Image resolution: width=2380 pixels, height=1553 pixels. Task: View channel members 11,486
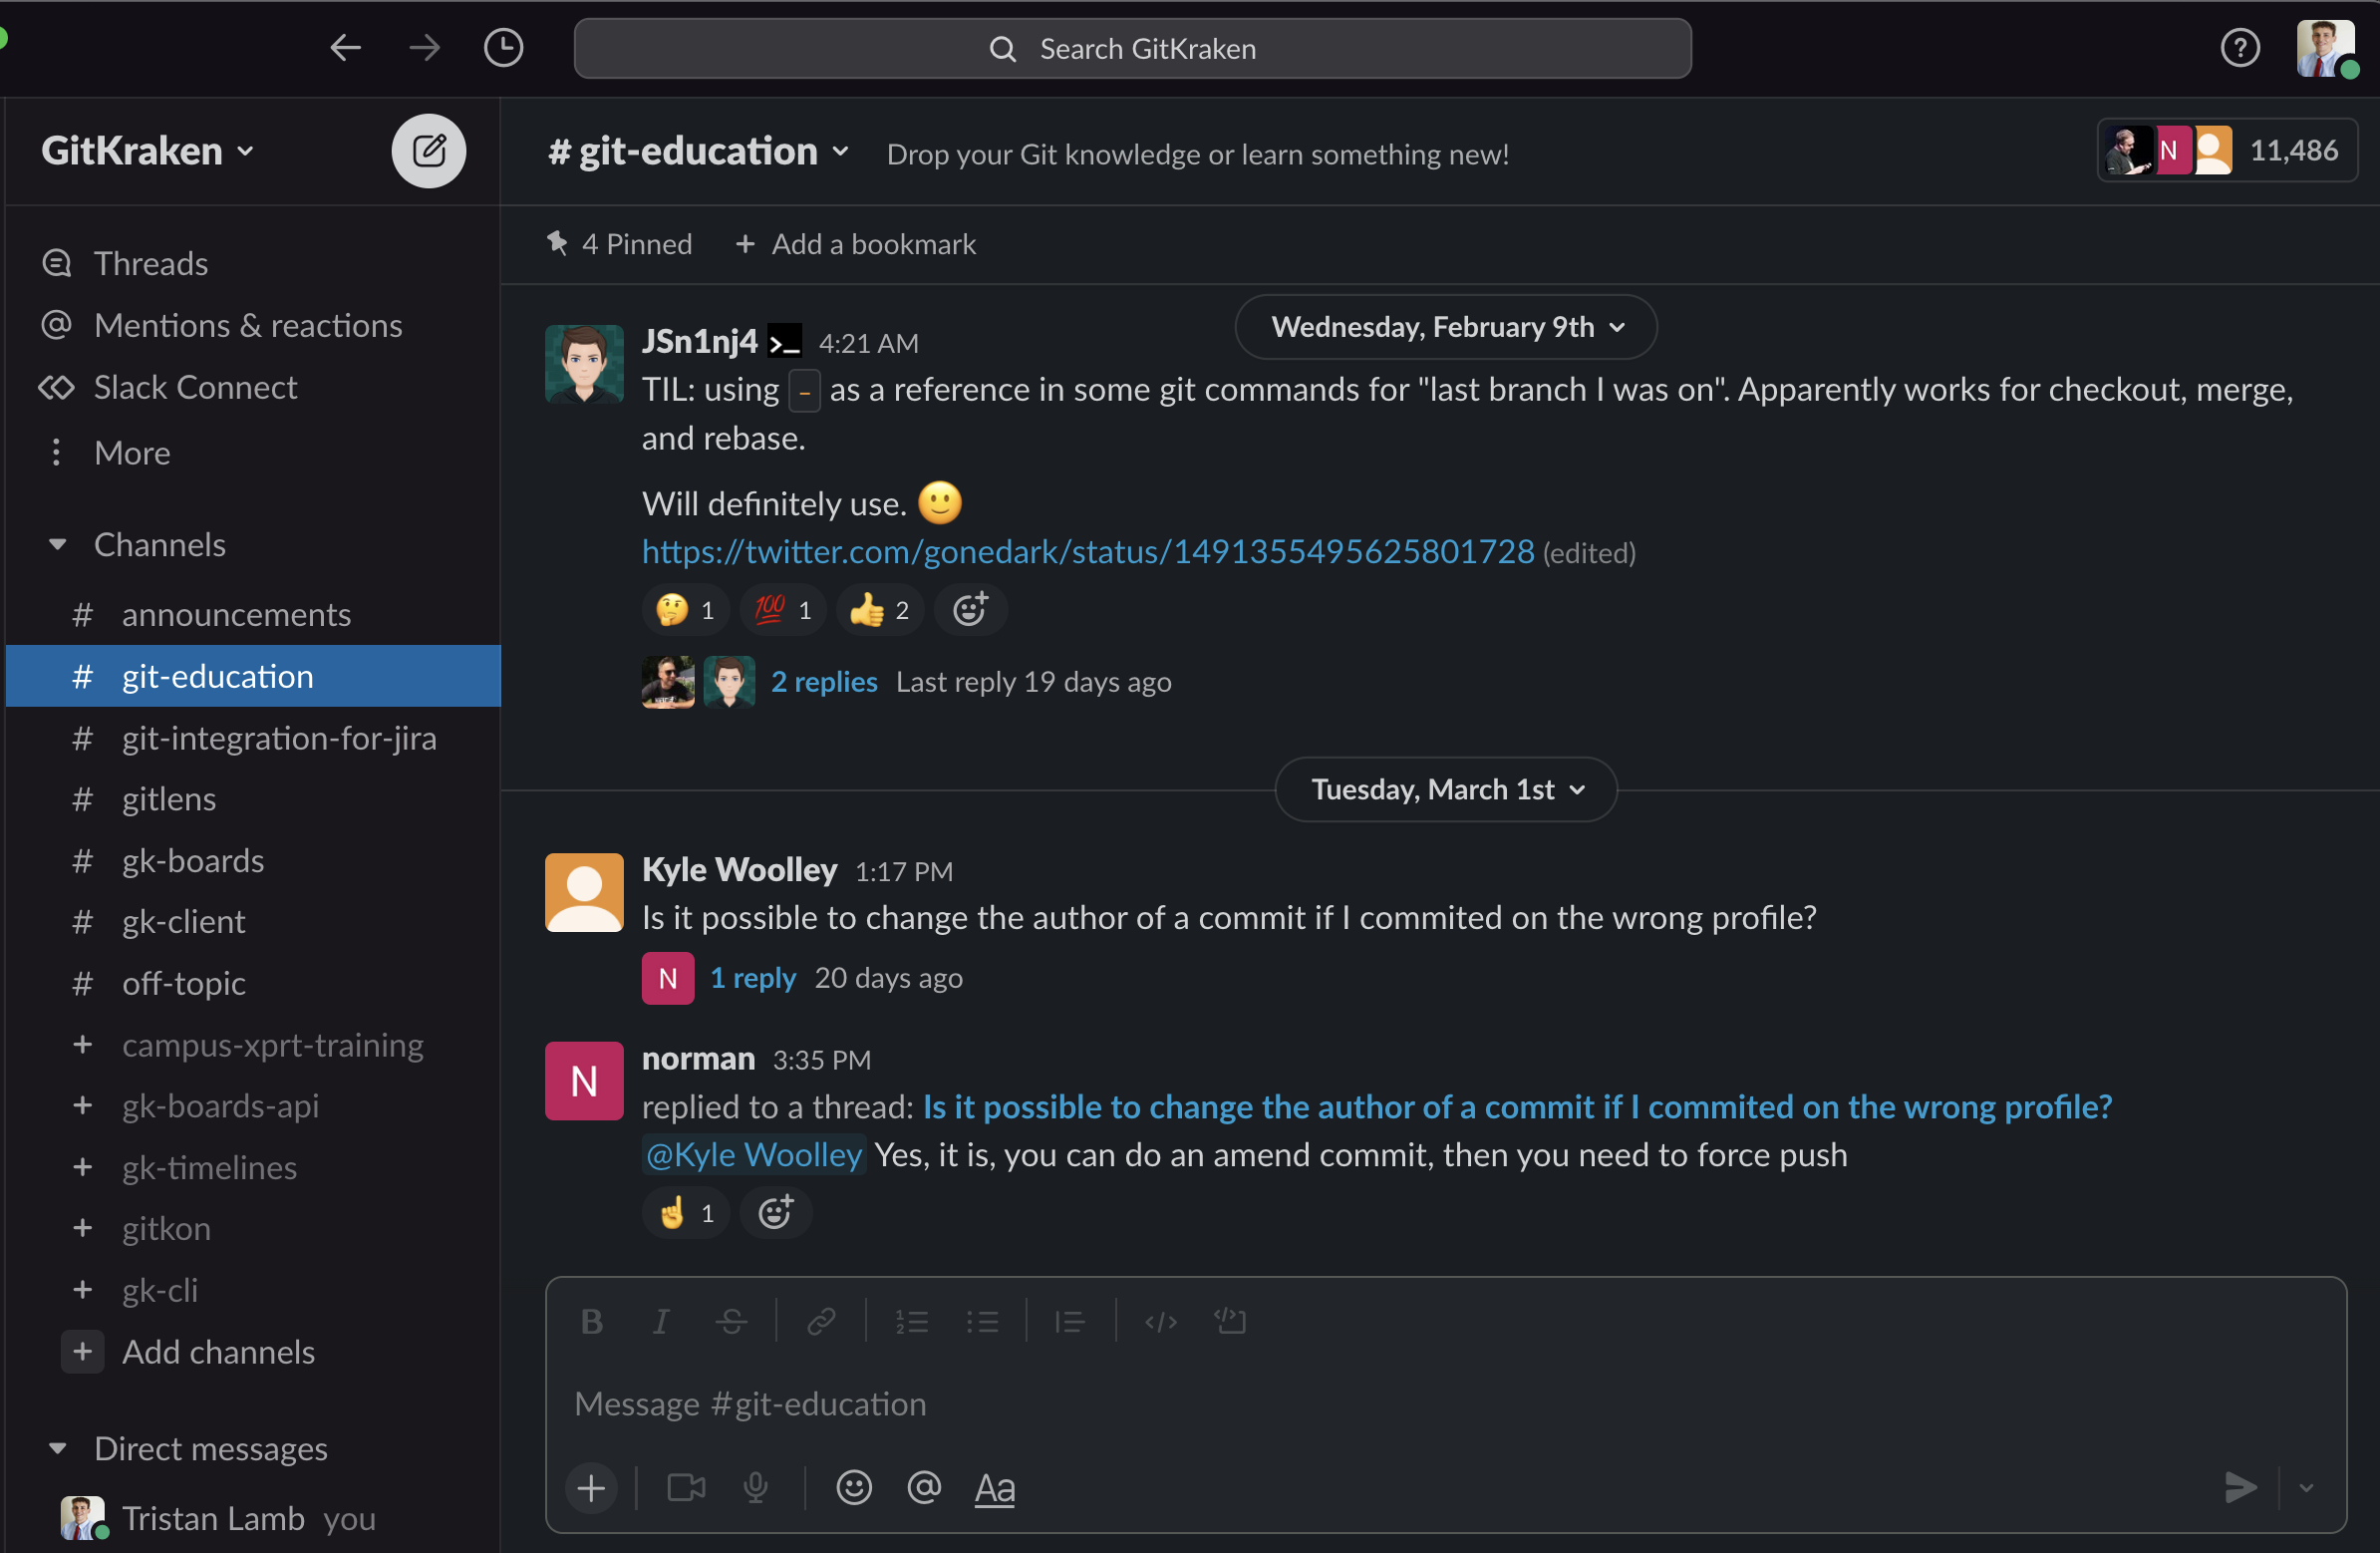[x=2227, y=151]
